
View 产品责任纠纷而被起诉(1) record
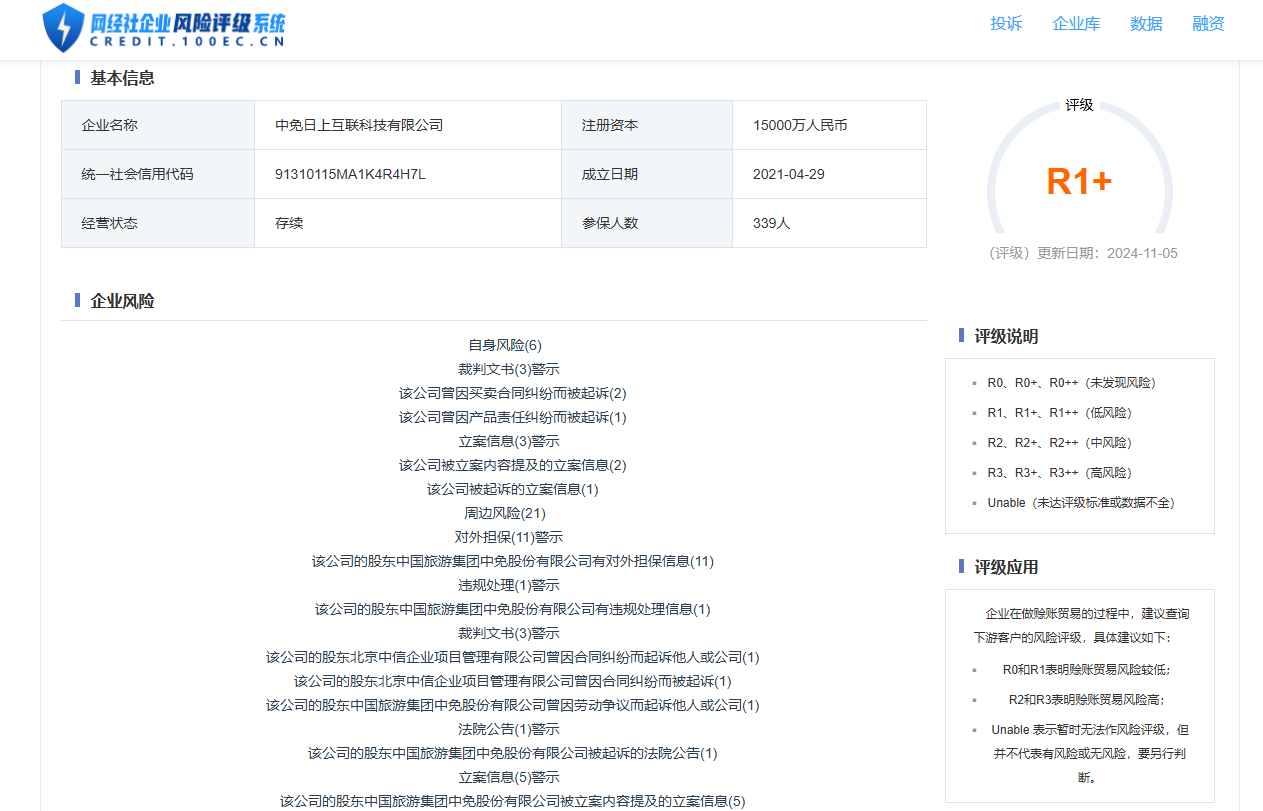pos(512,417)
